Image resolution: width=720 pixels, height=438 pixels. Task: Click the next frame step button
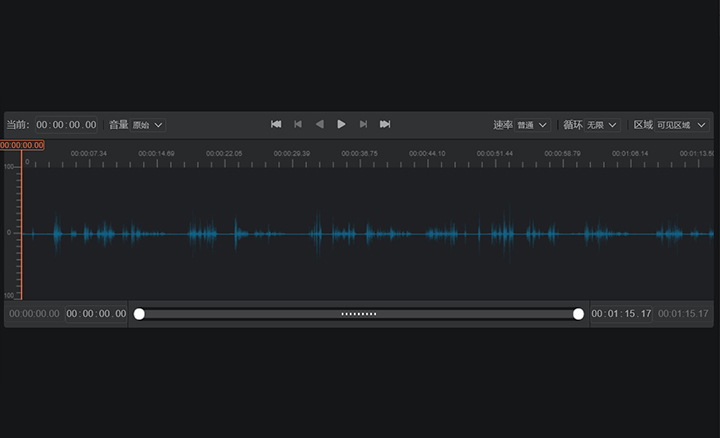(x=363, y=124)
